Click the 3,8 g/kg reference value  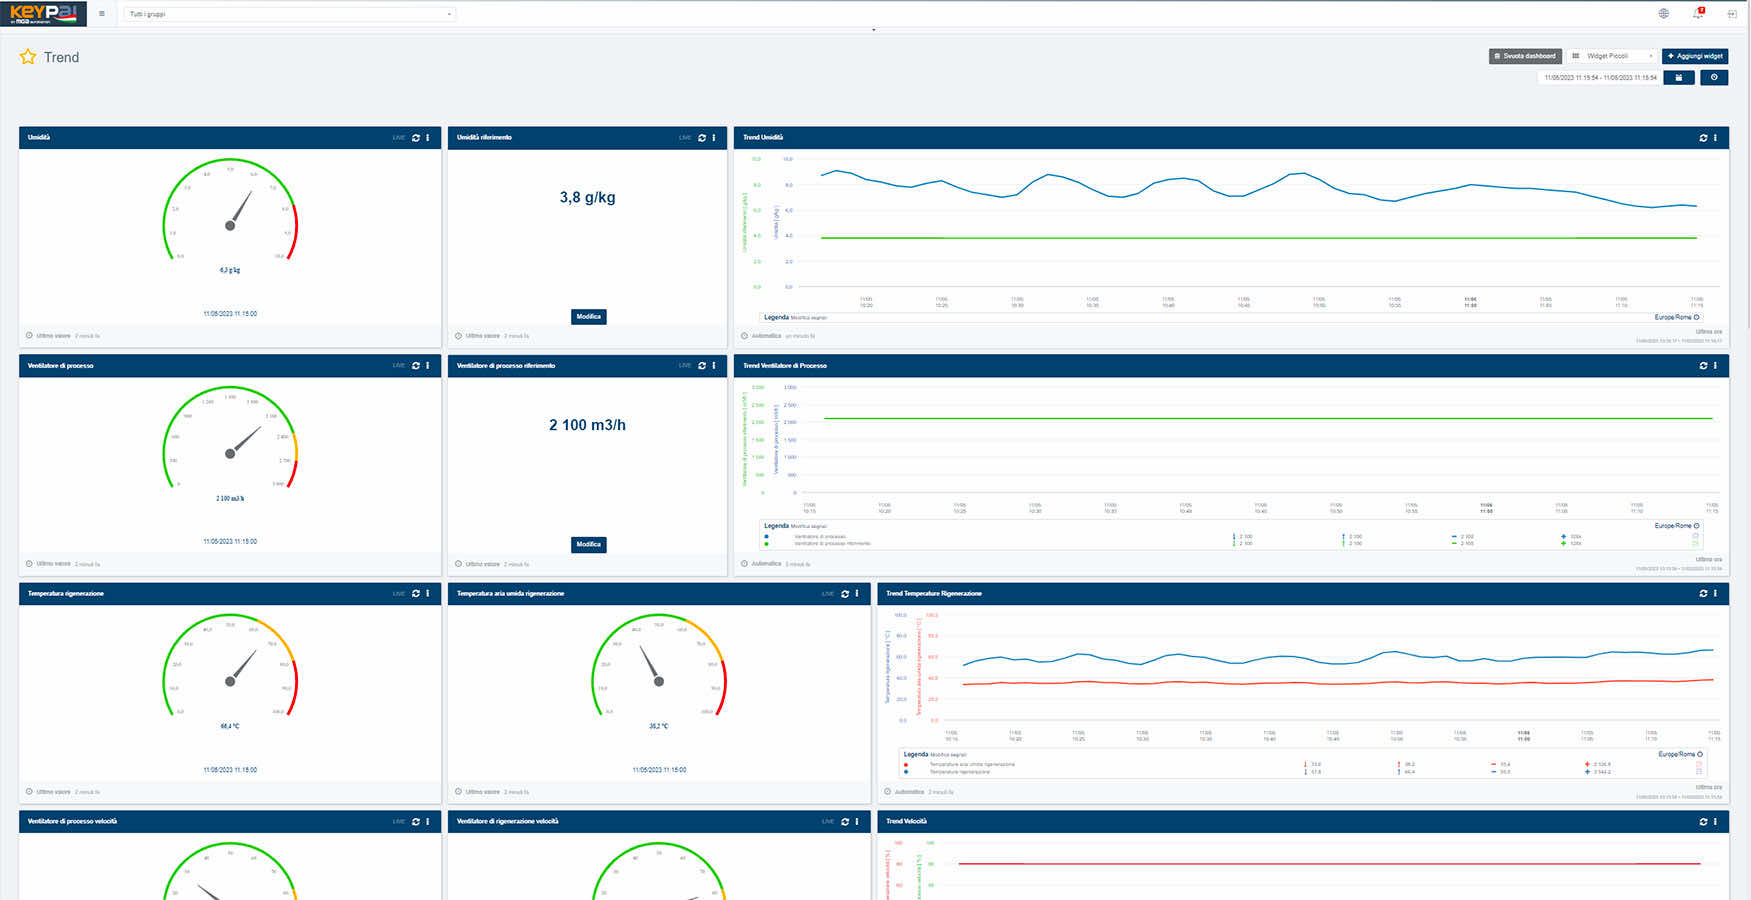[x=588, y=198]
